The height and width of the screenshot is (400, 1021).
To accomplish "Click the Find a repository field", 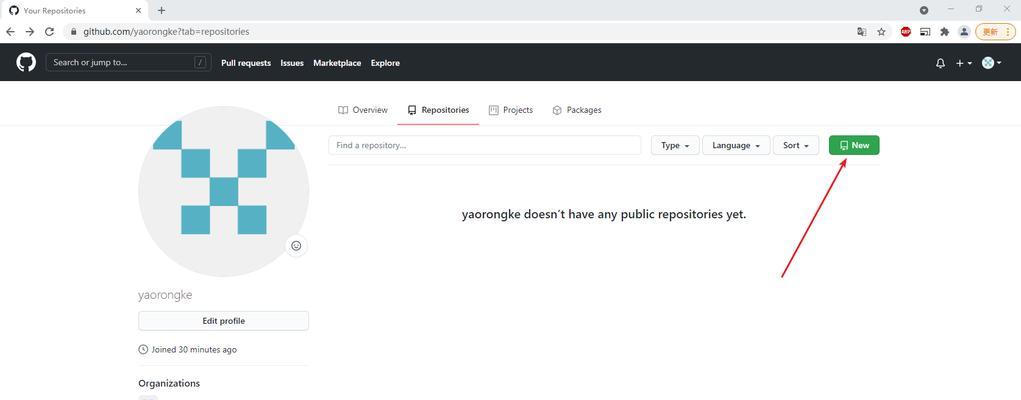I will tap(484, 145).
